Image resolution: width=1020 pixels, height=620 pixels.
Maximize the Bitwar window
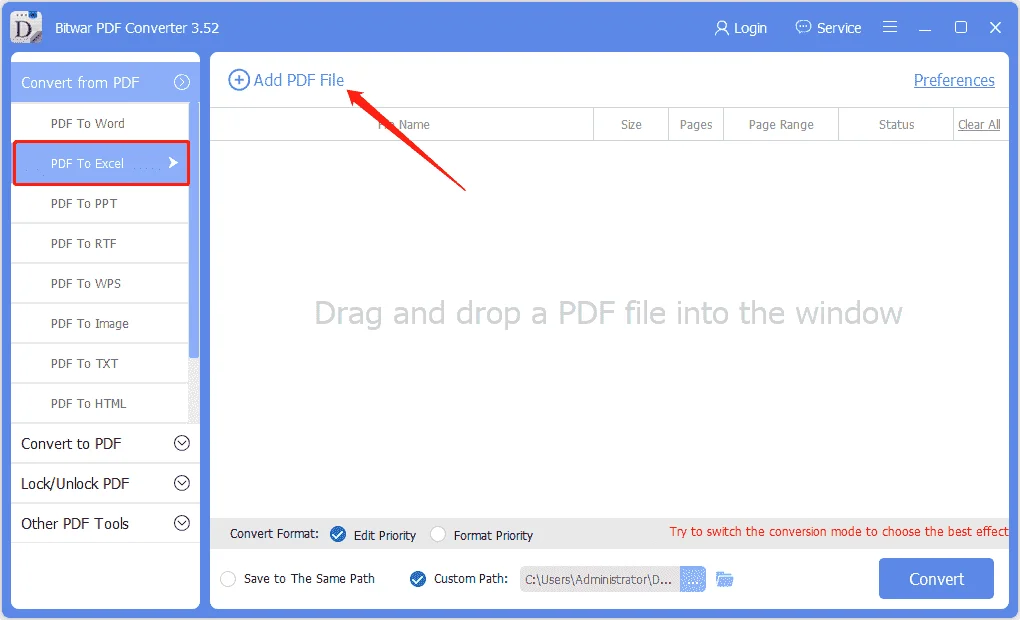(x=961, y=27)
